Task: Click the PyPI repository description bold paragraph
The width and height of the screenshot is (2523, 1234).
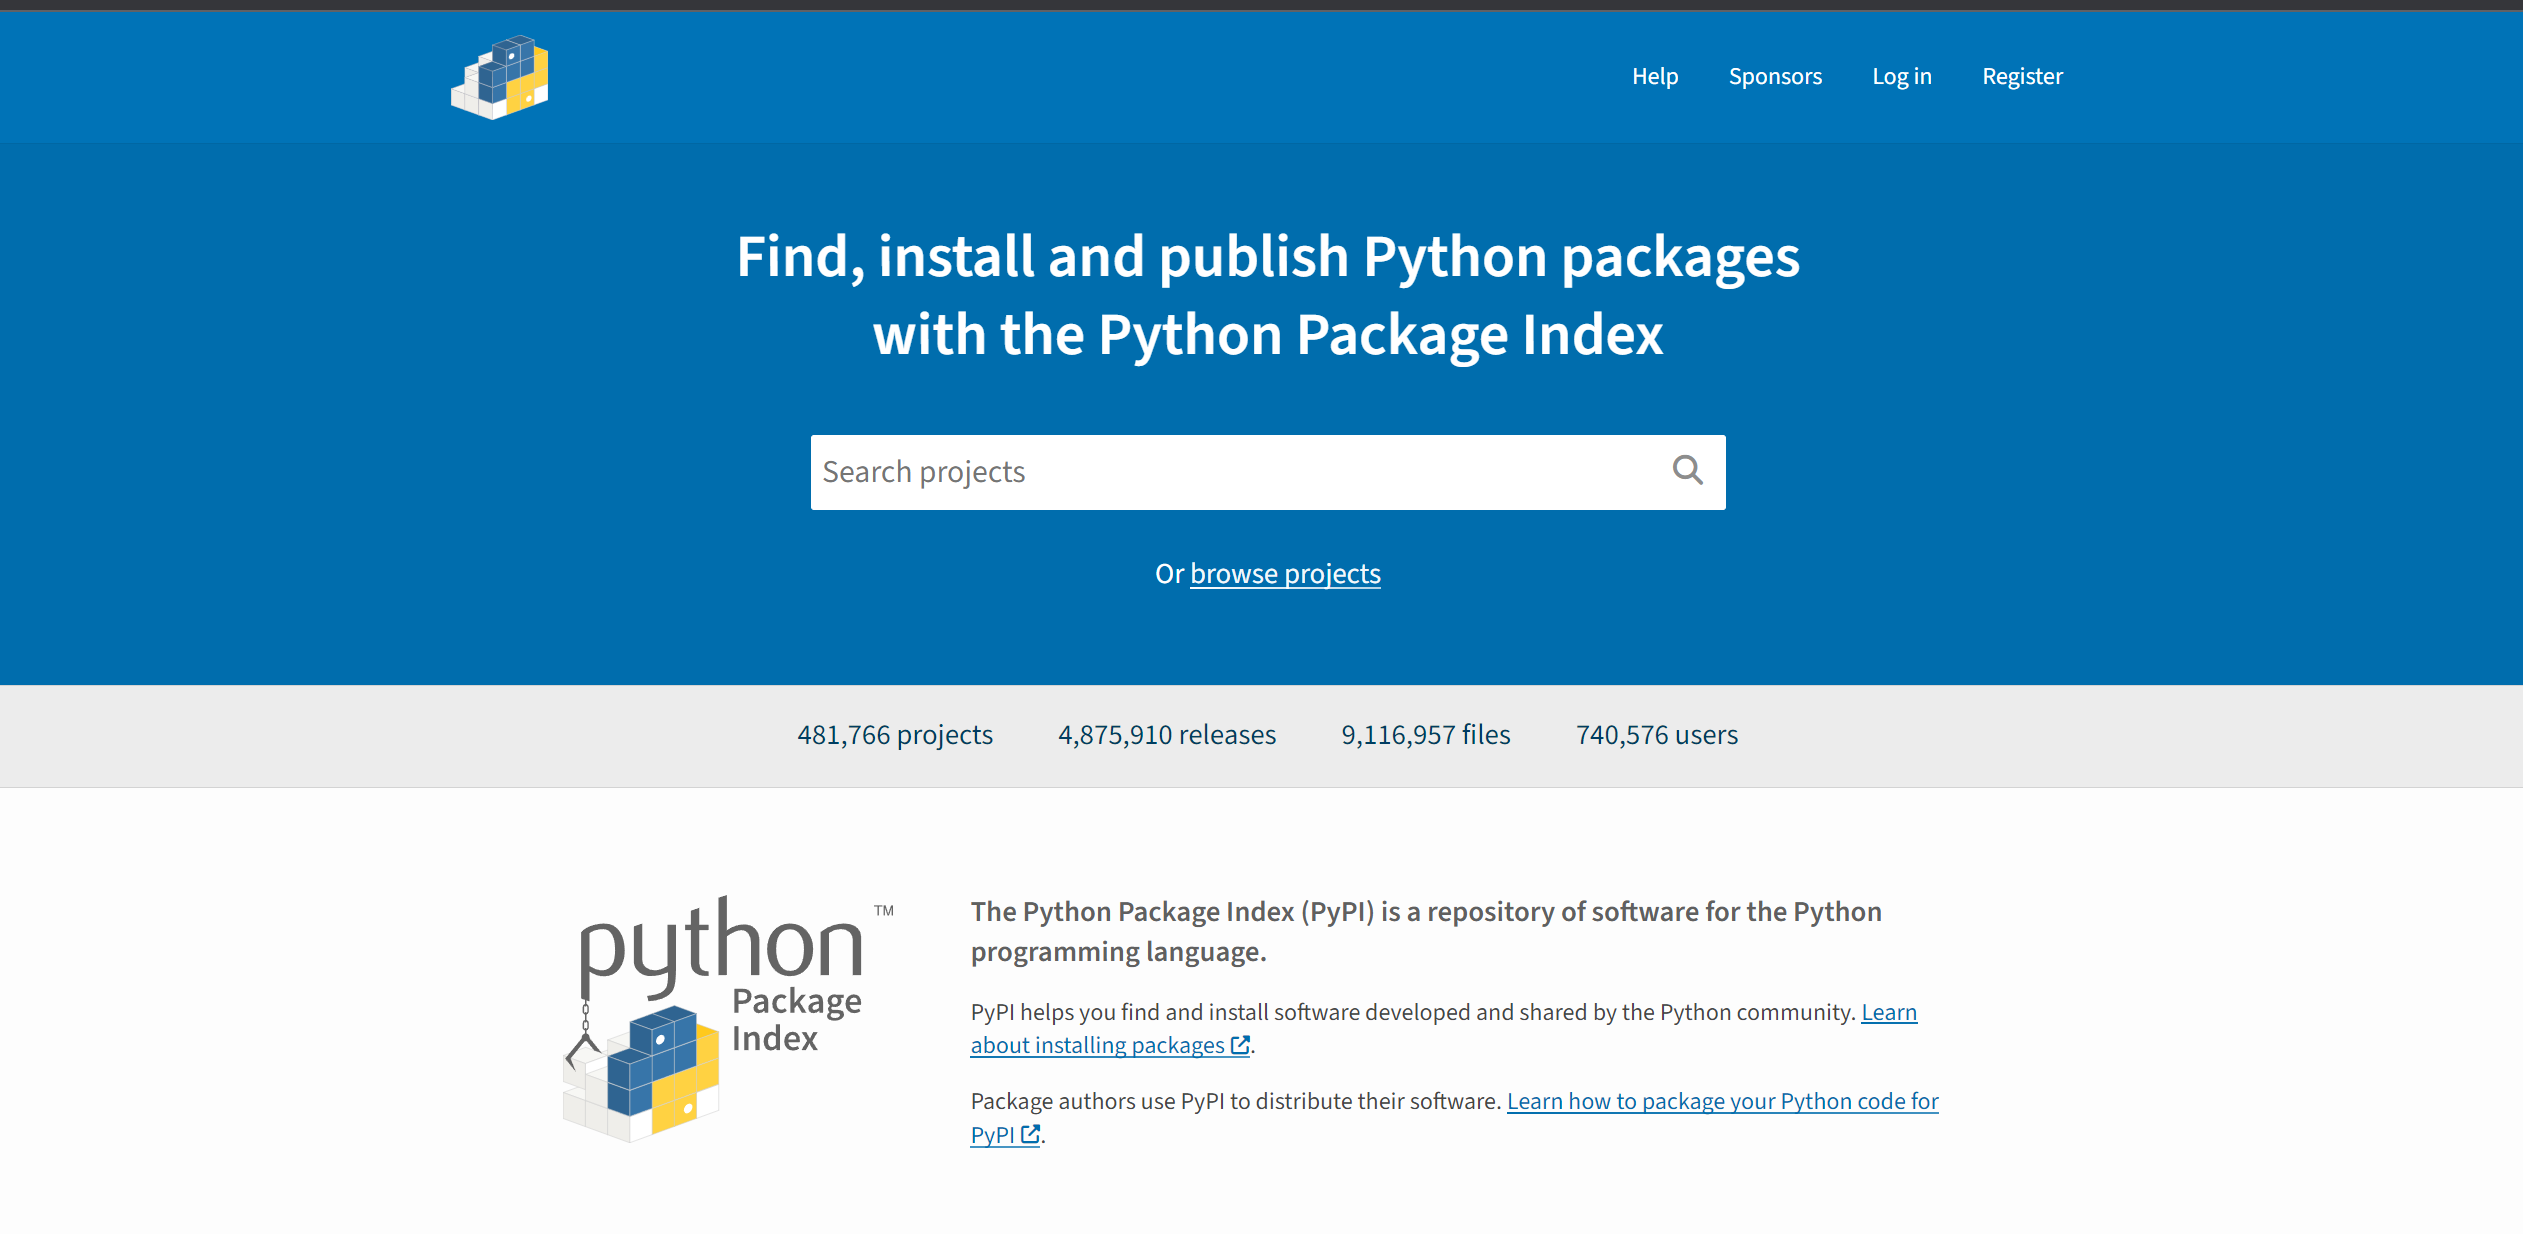Action: tap(1426, 931)
